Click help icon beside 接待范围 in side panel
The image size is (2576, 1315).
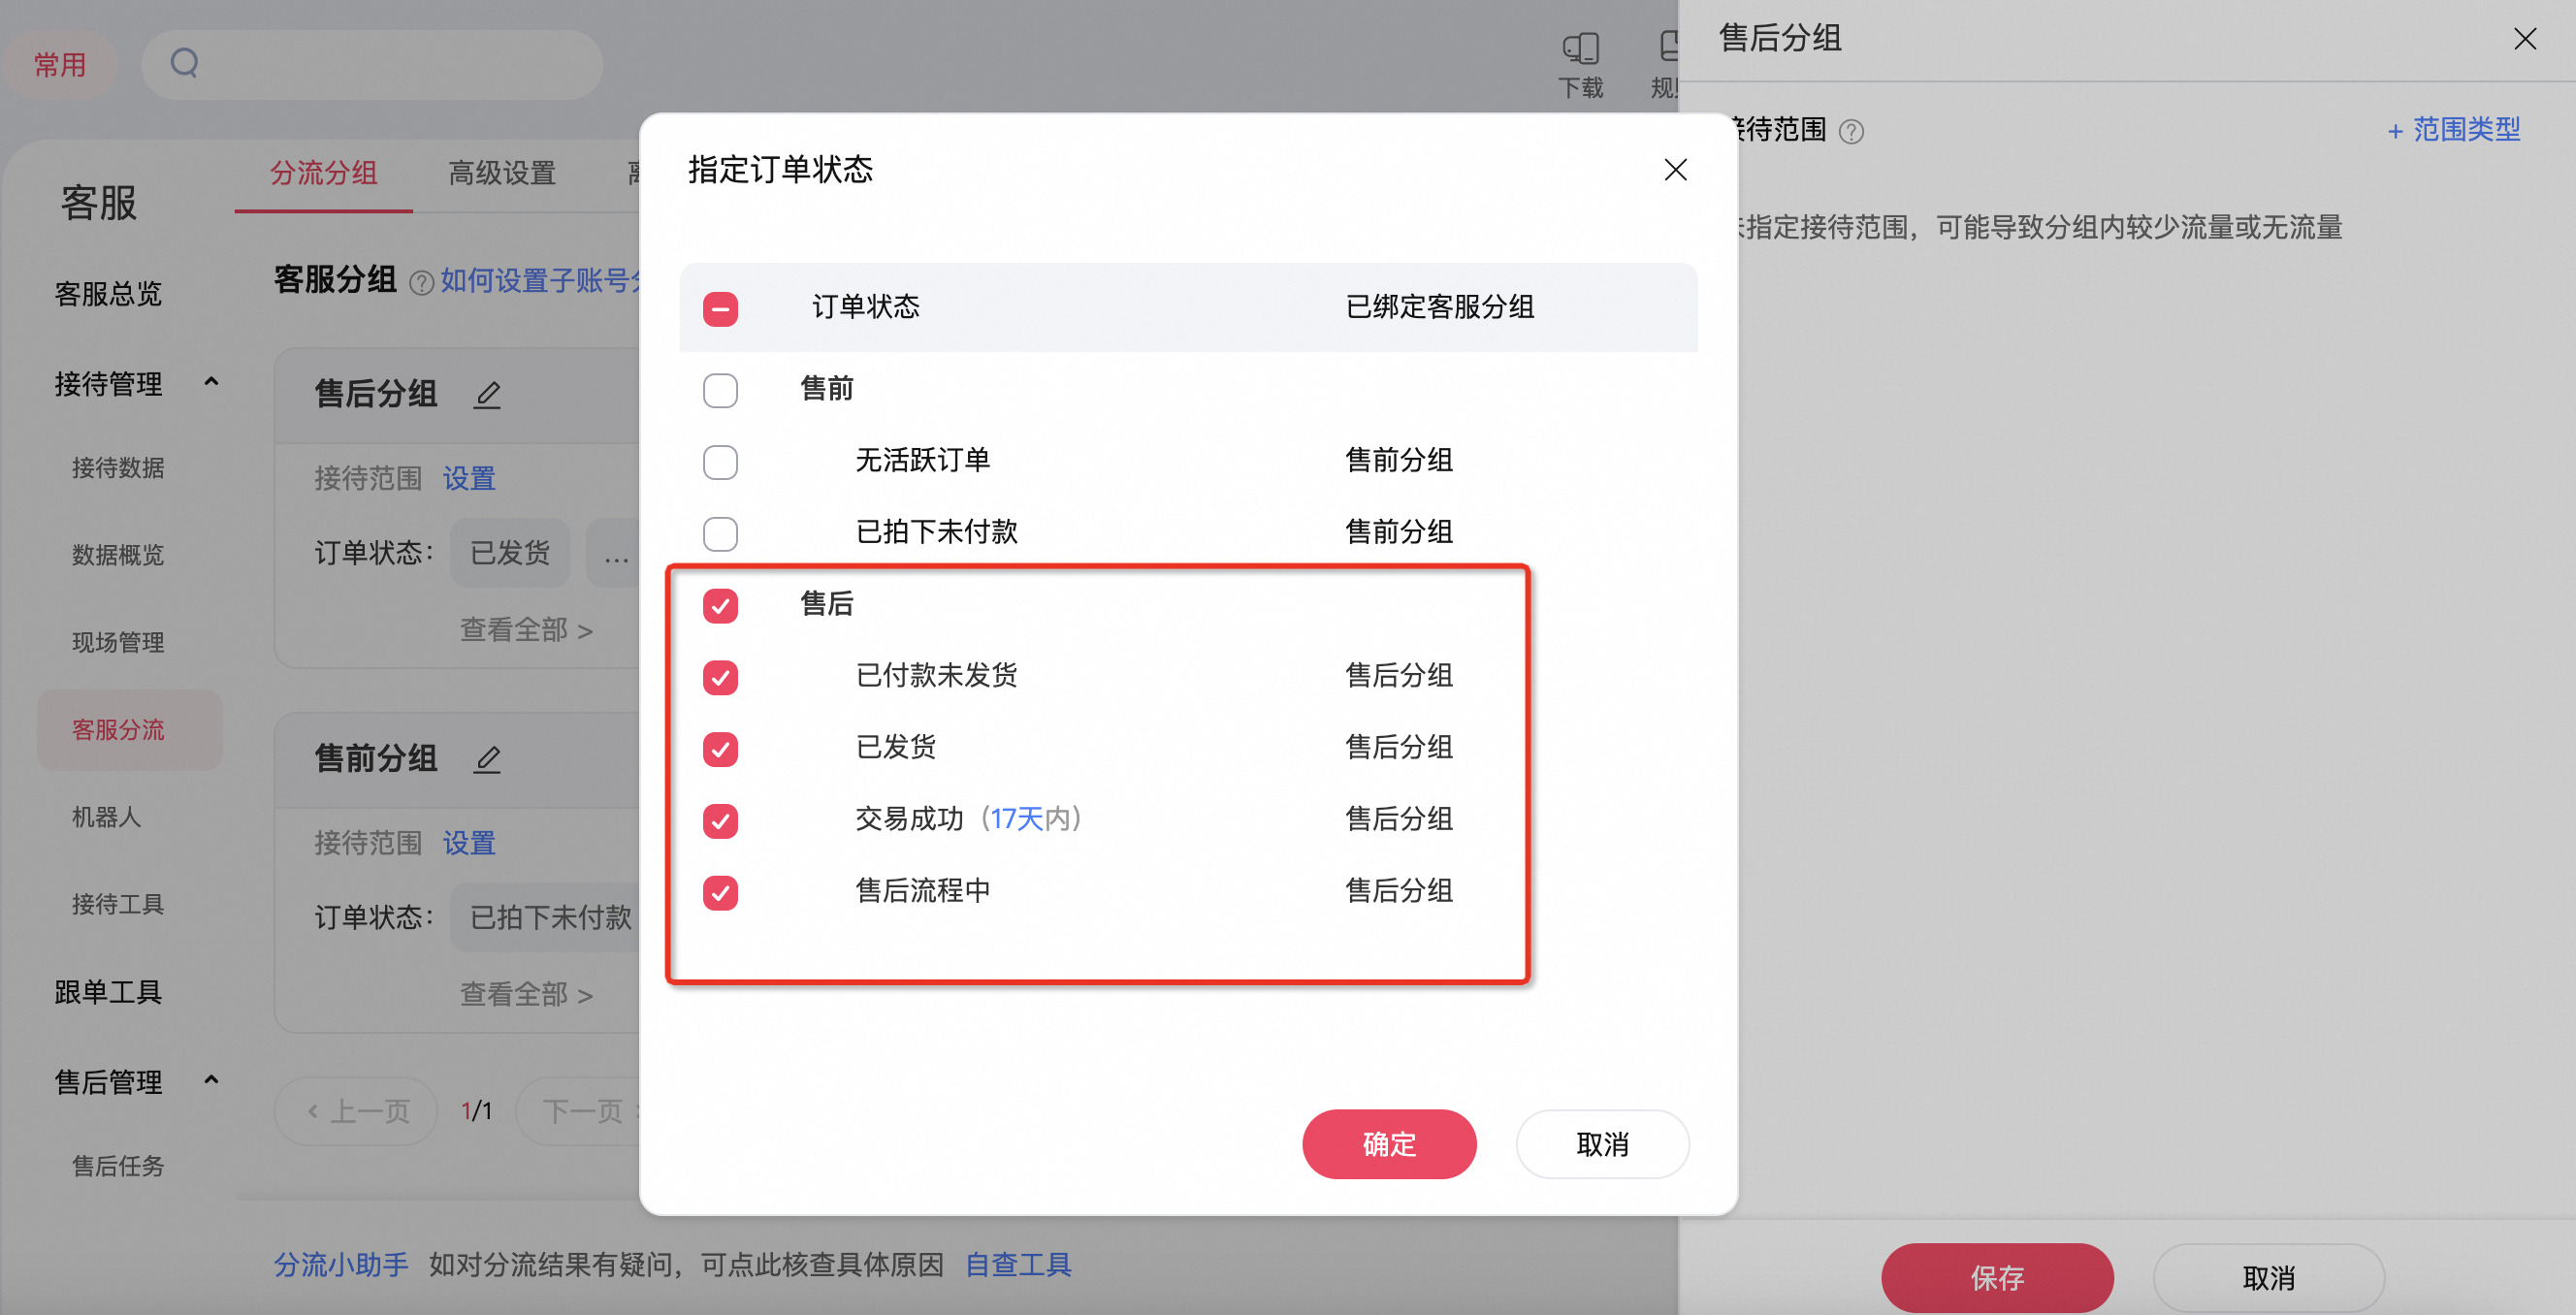click(1851, 132)
